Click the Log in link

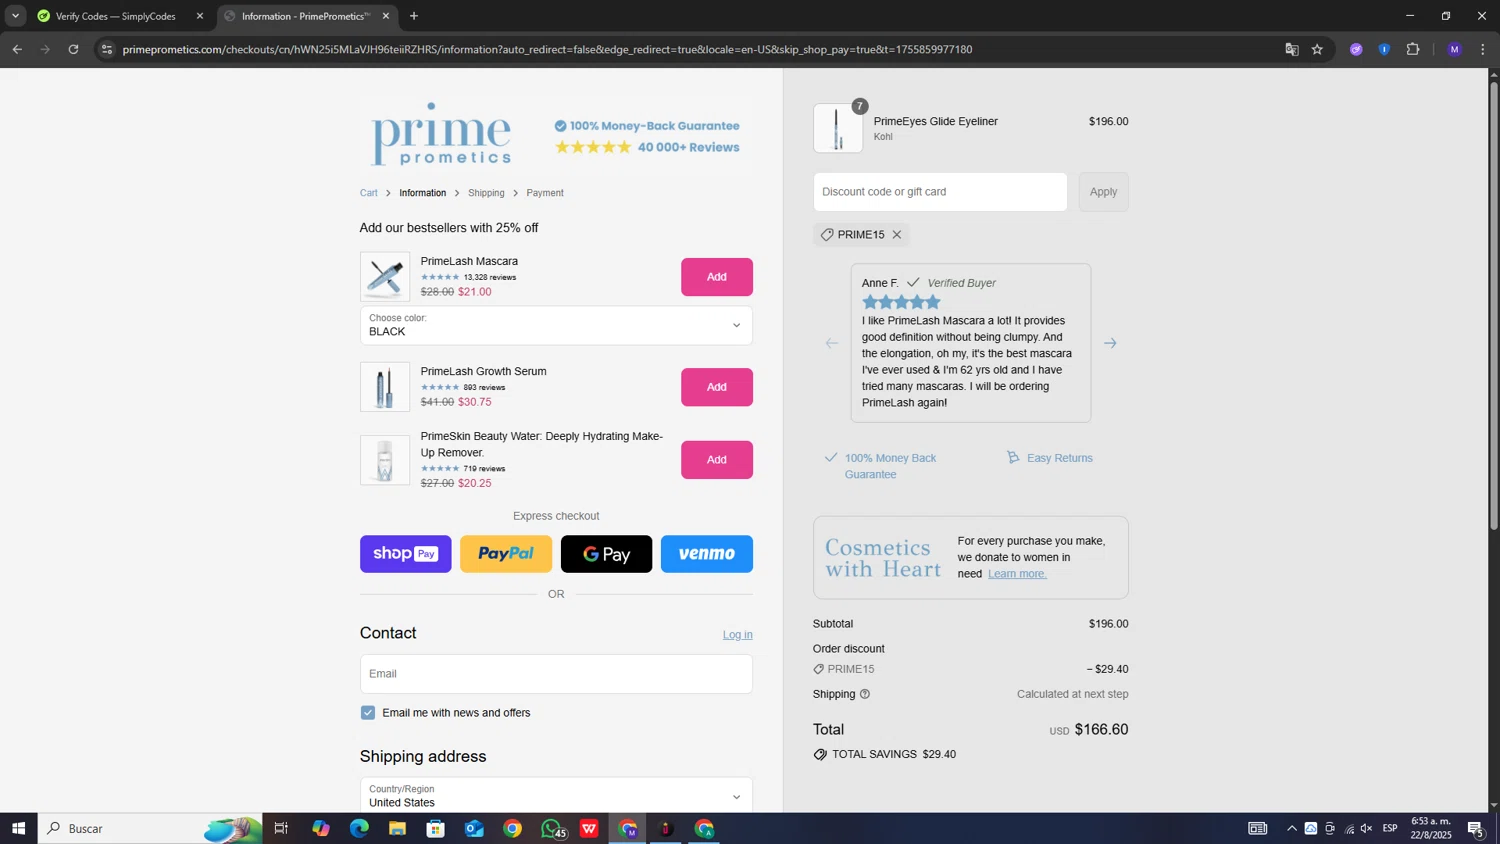tap(738, 635)
